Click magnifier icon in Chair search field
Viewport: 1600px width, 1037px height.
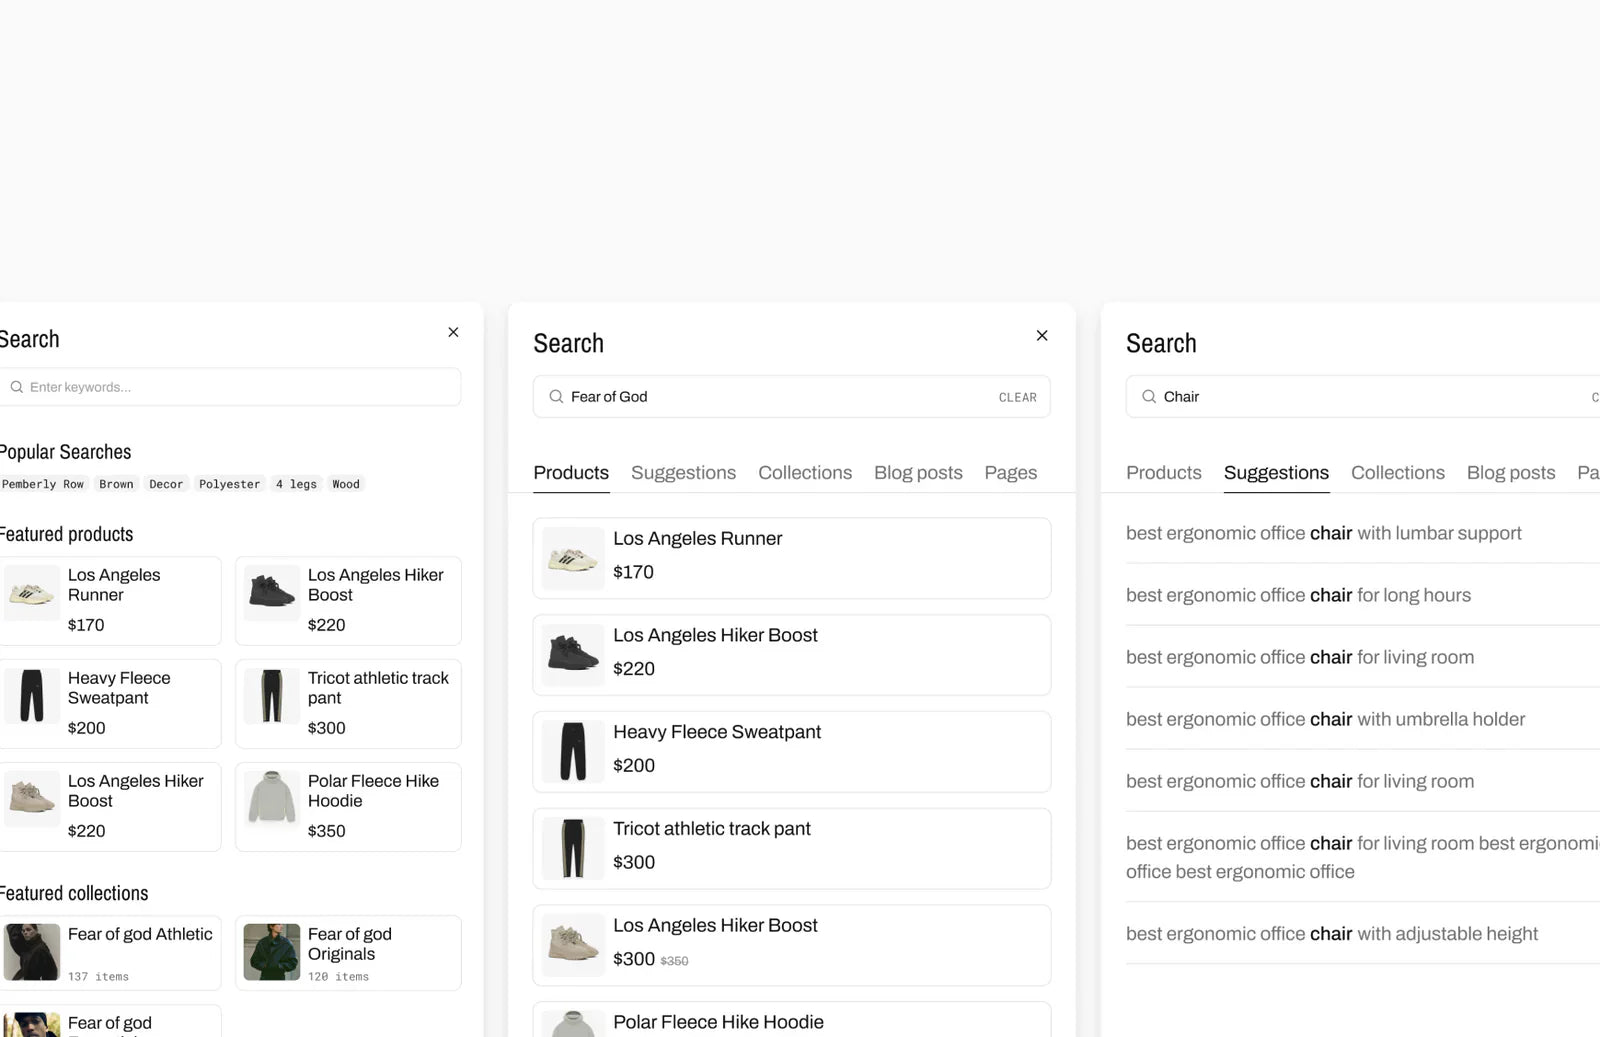tap(1149, 397)
